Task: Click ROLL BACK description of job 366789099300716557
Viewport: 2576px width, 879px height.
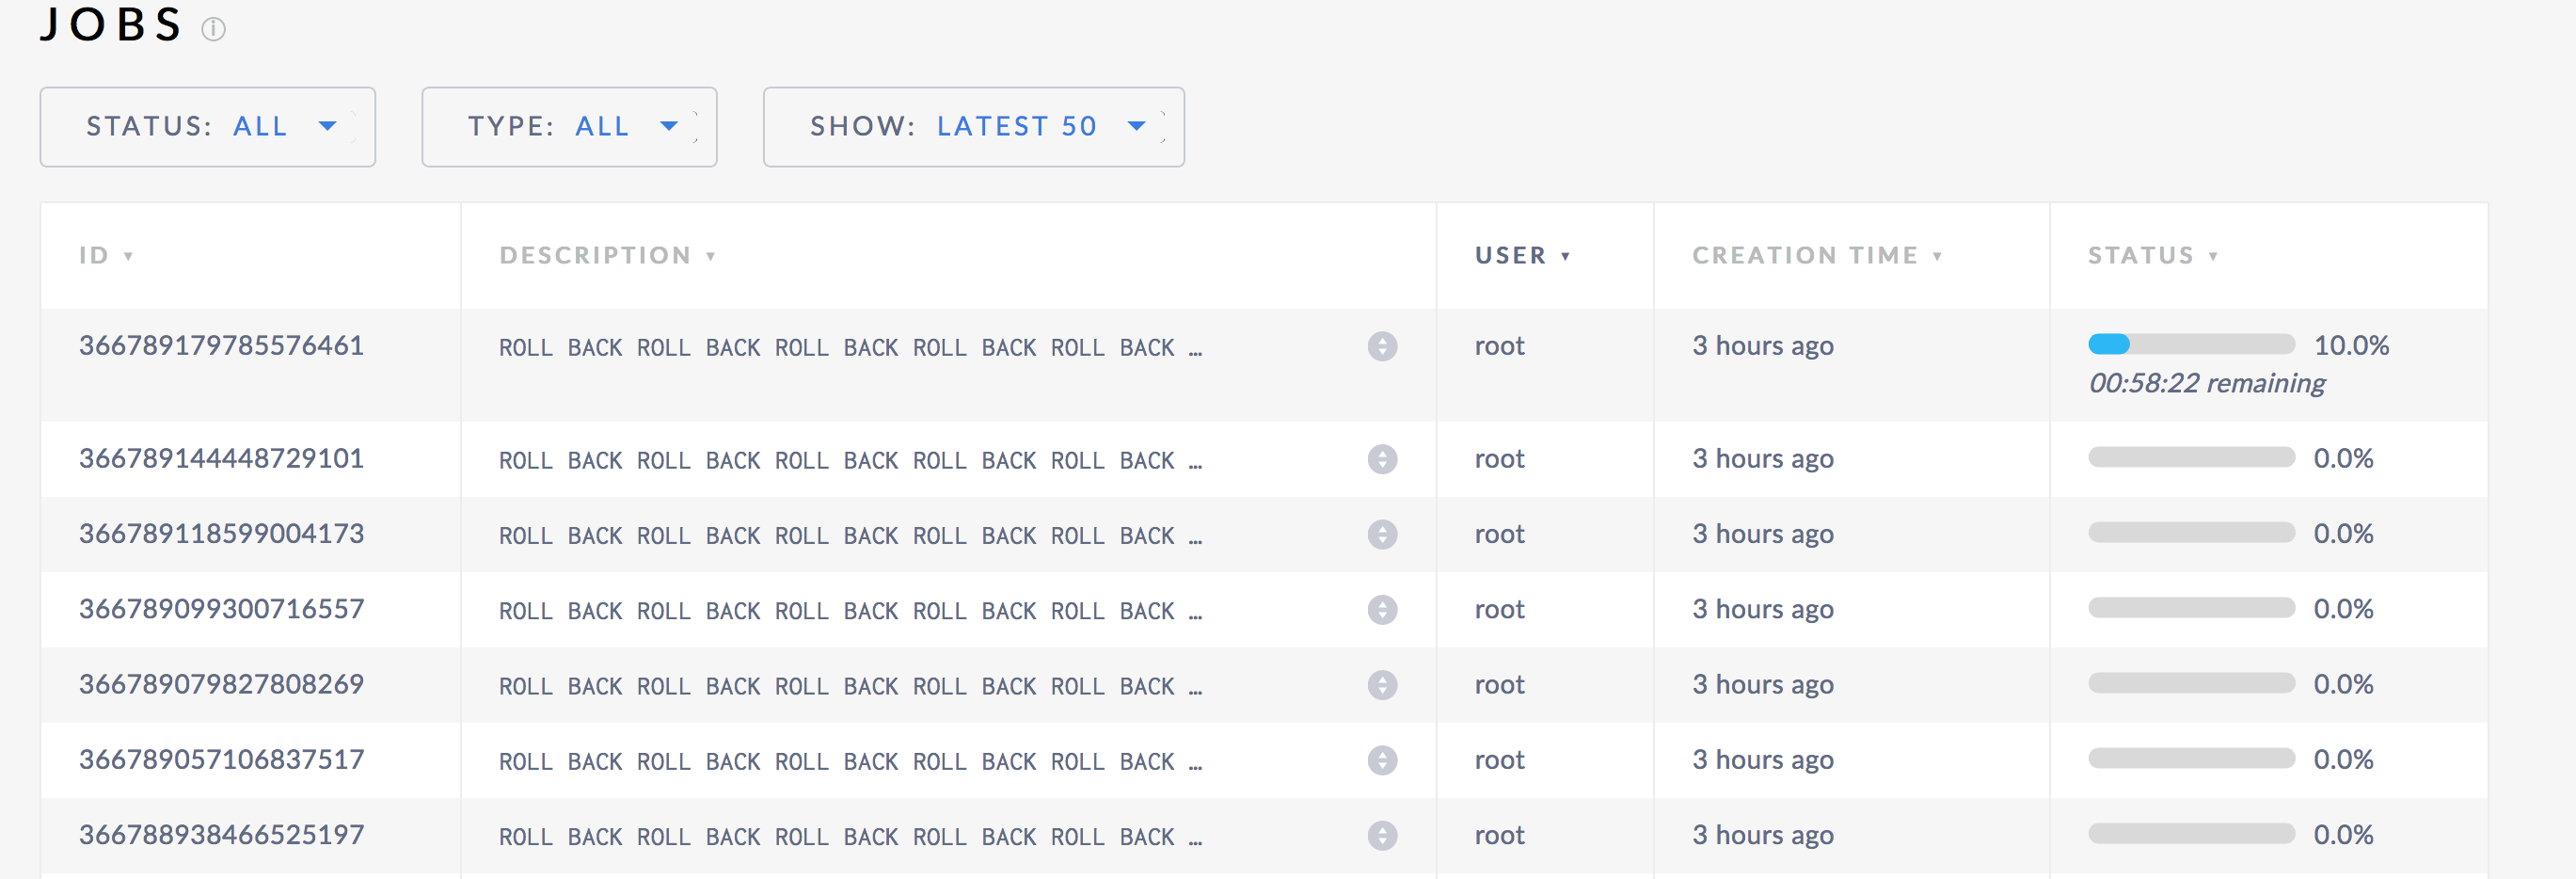Action: (x=850, y=611)
